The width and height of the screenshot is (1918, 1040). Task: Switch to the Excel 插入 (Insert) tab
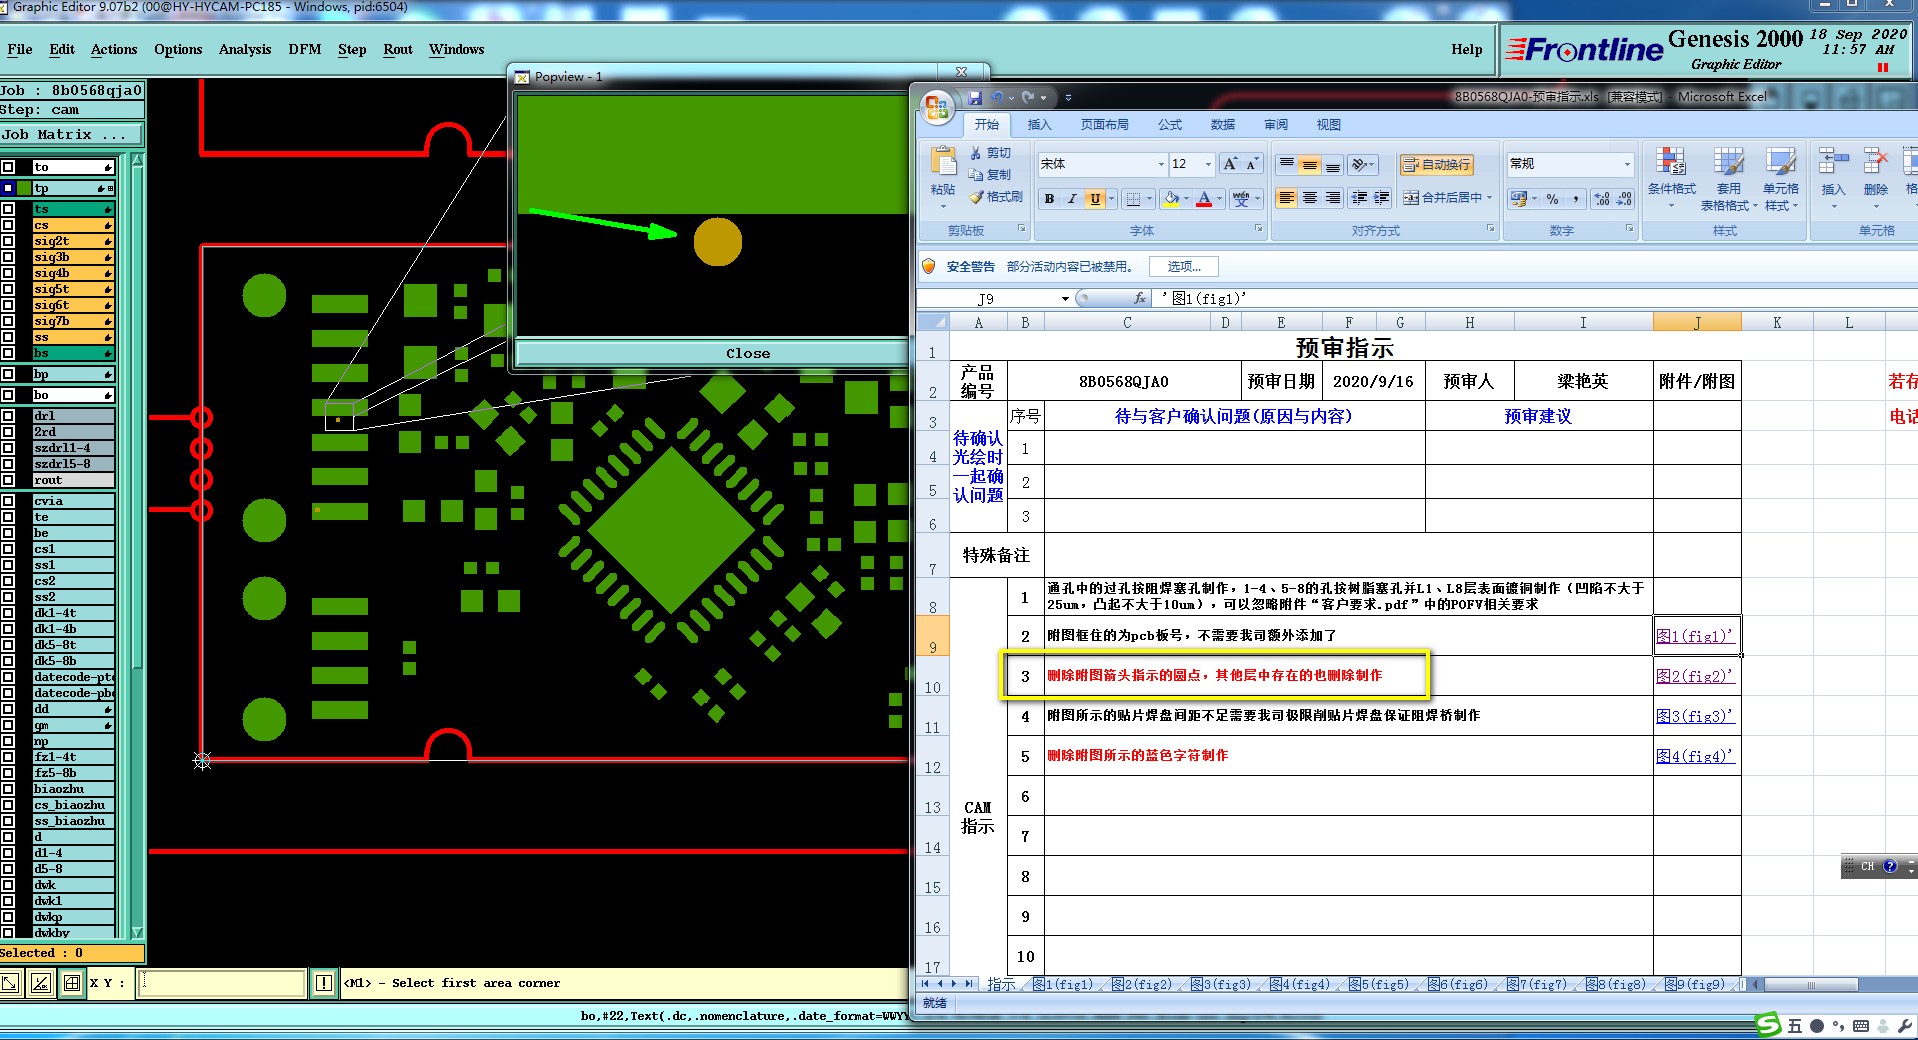coord(1040,125)
